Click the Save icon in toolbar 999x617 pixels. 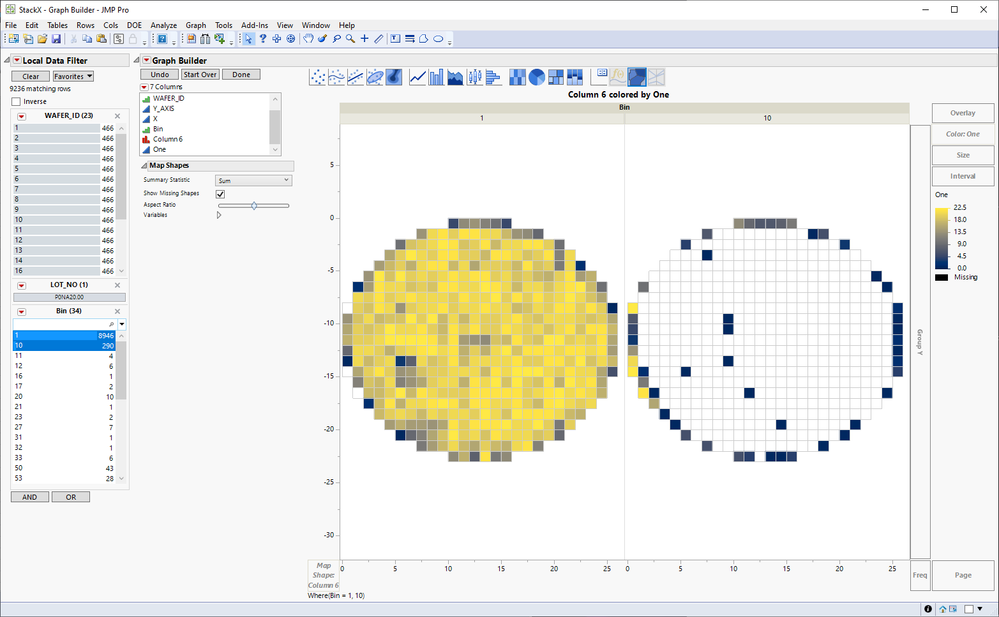click(56, 39)
